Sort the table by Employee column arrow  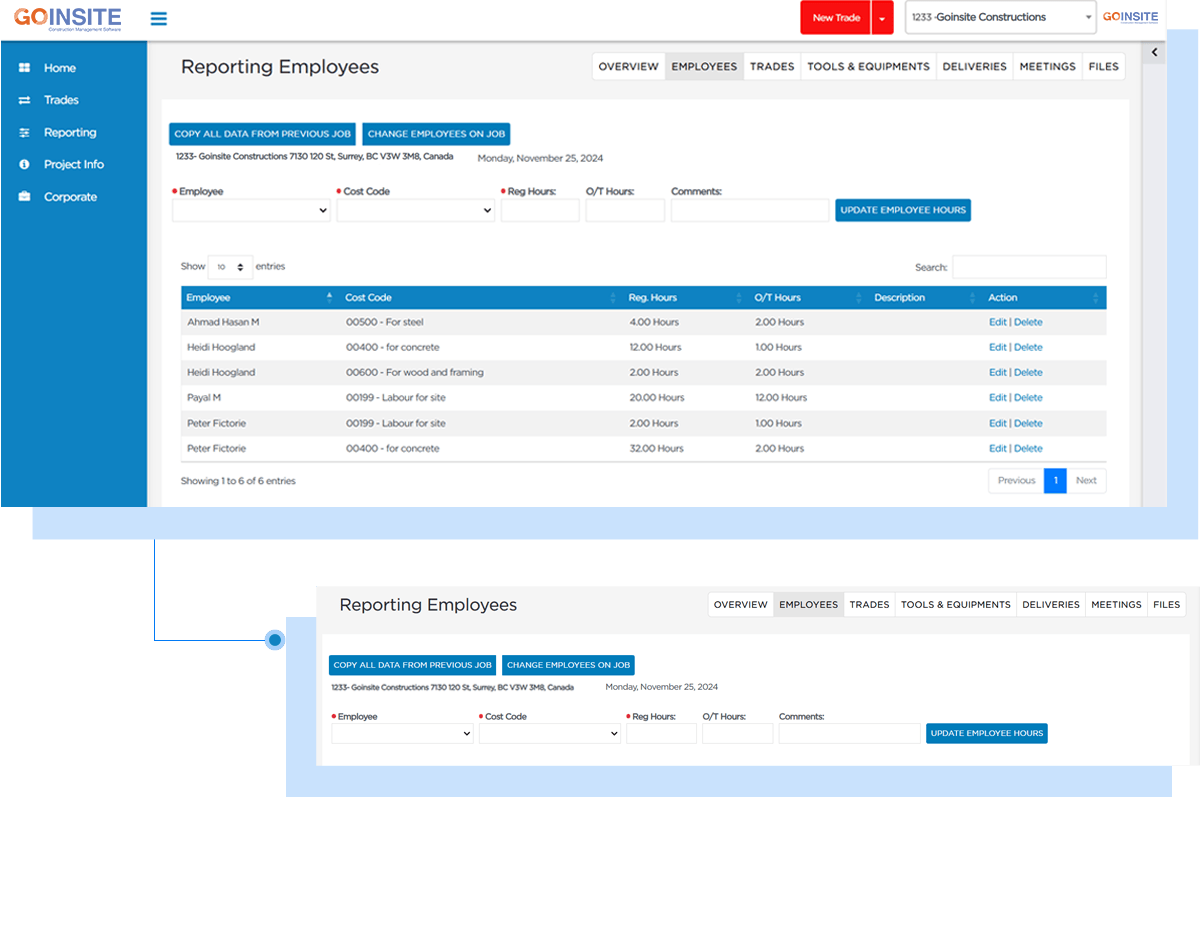point(330,298)
